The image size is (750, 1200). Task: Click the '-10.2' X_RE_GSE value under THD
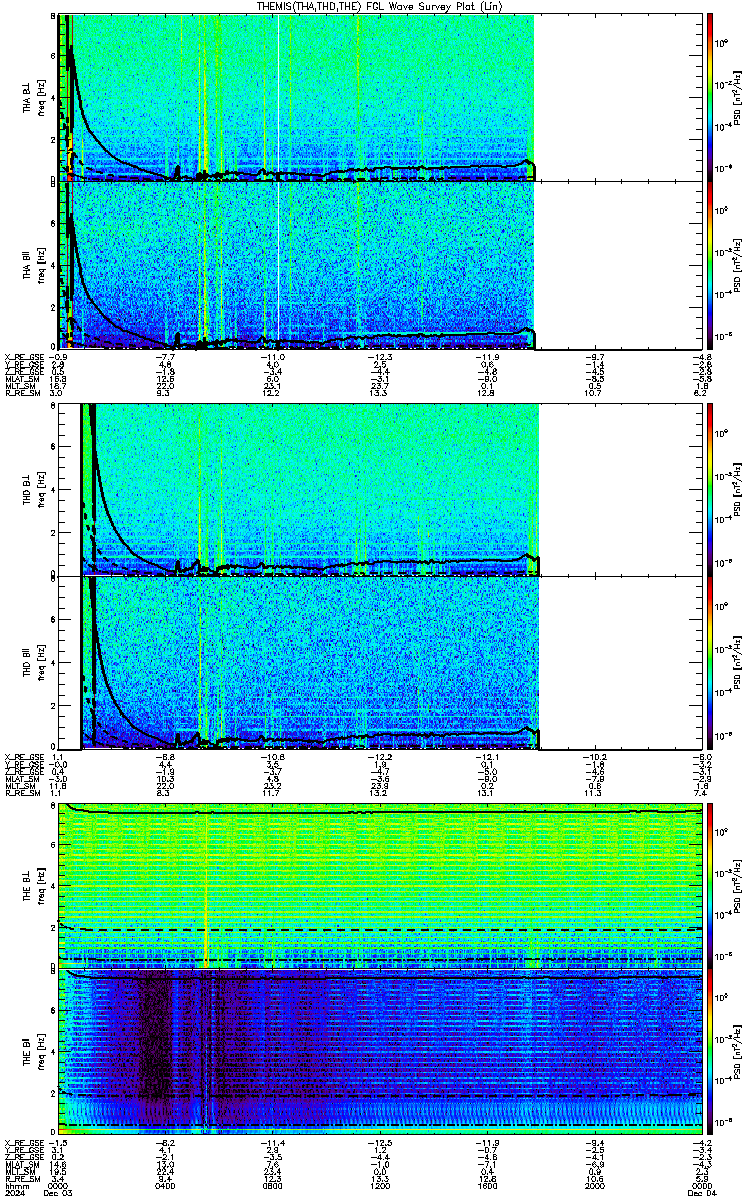coord(593,756)
